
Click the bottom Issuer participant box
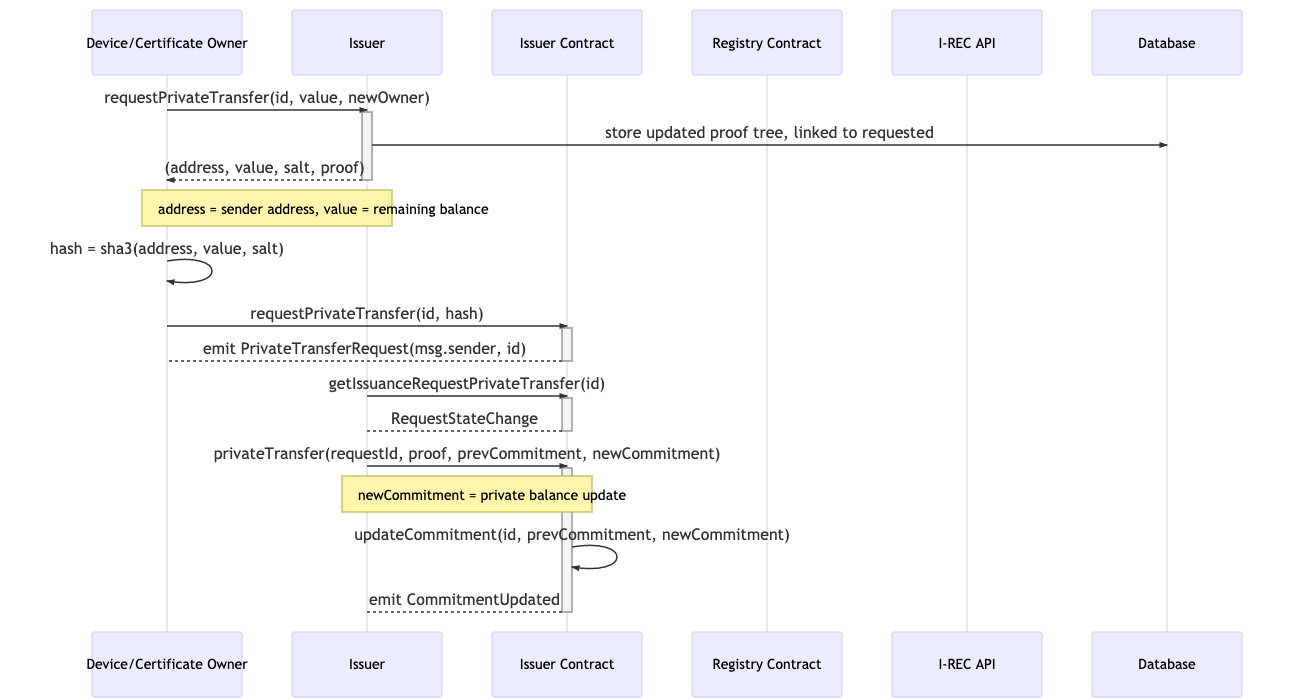tap(367, 664)
